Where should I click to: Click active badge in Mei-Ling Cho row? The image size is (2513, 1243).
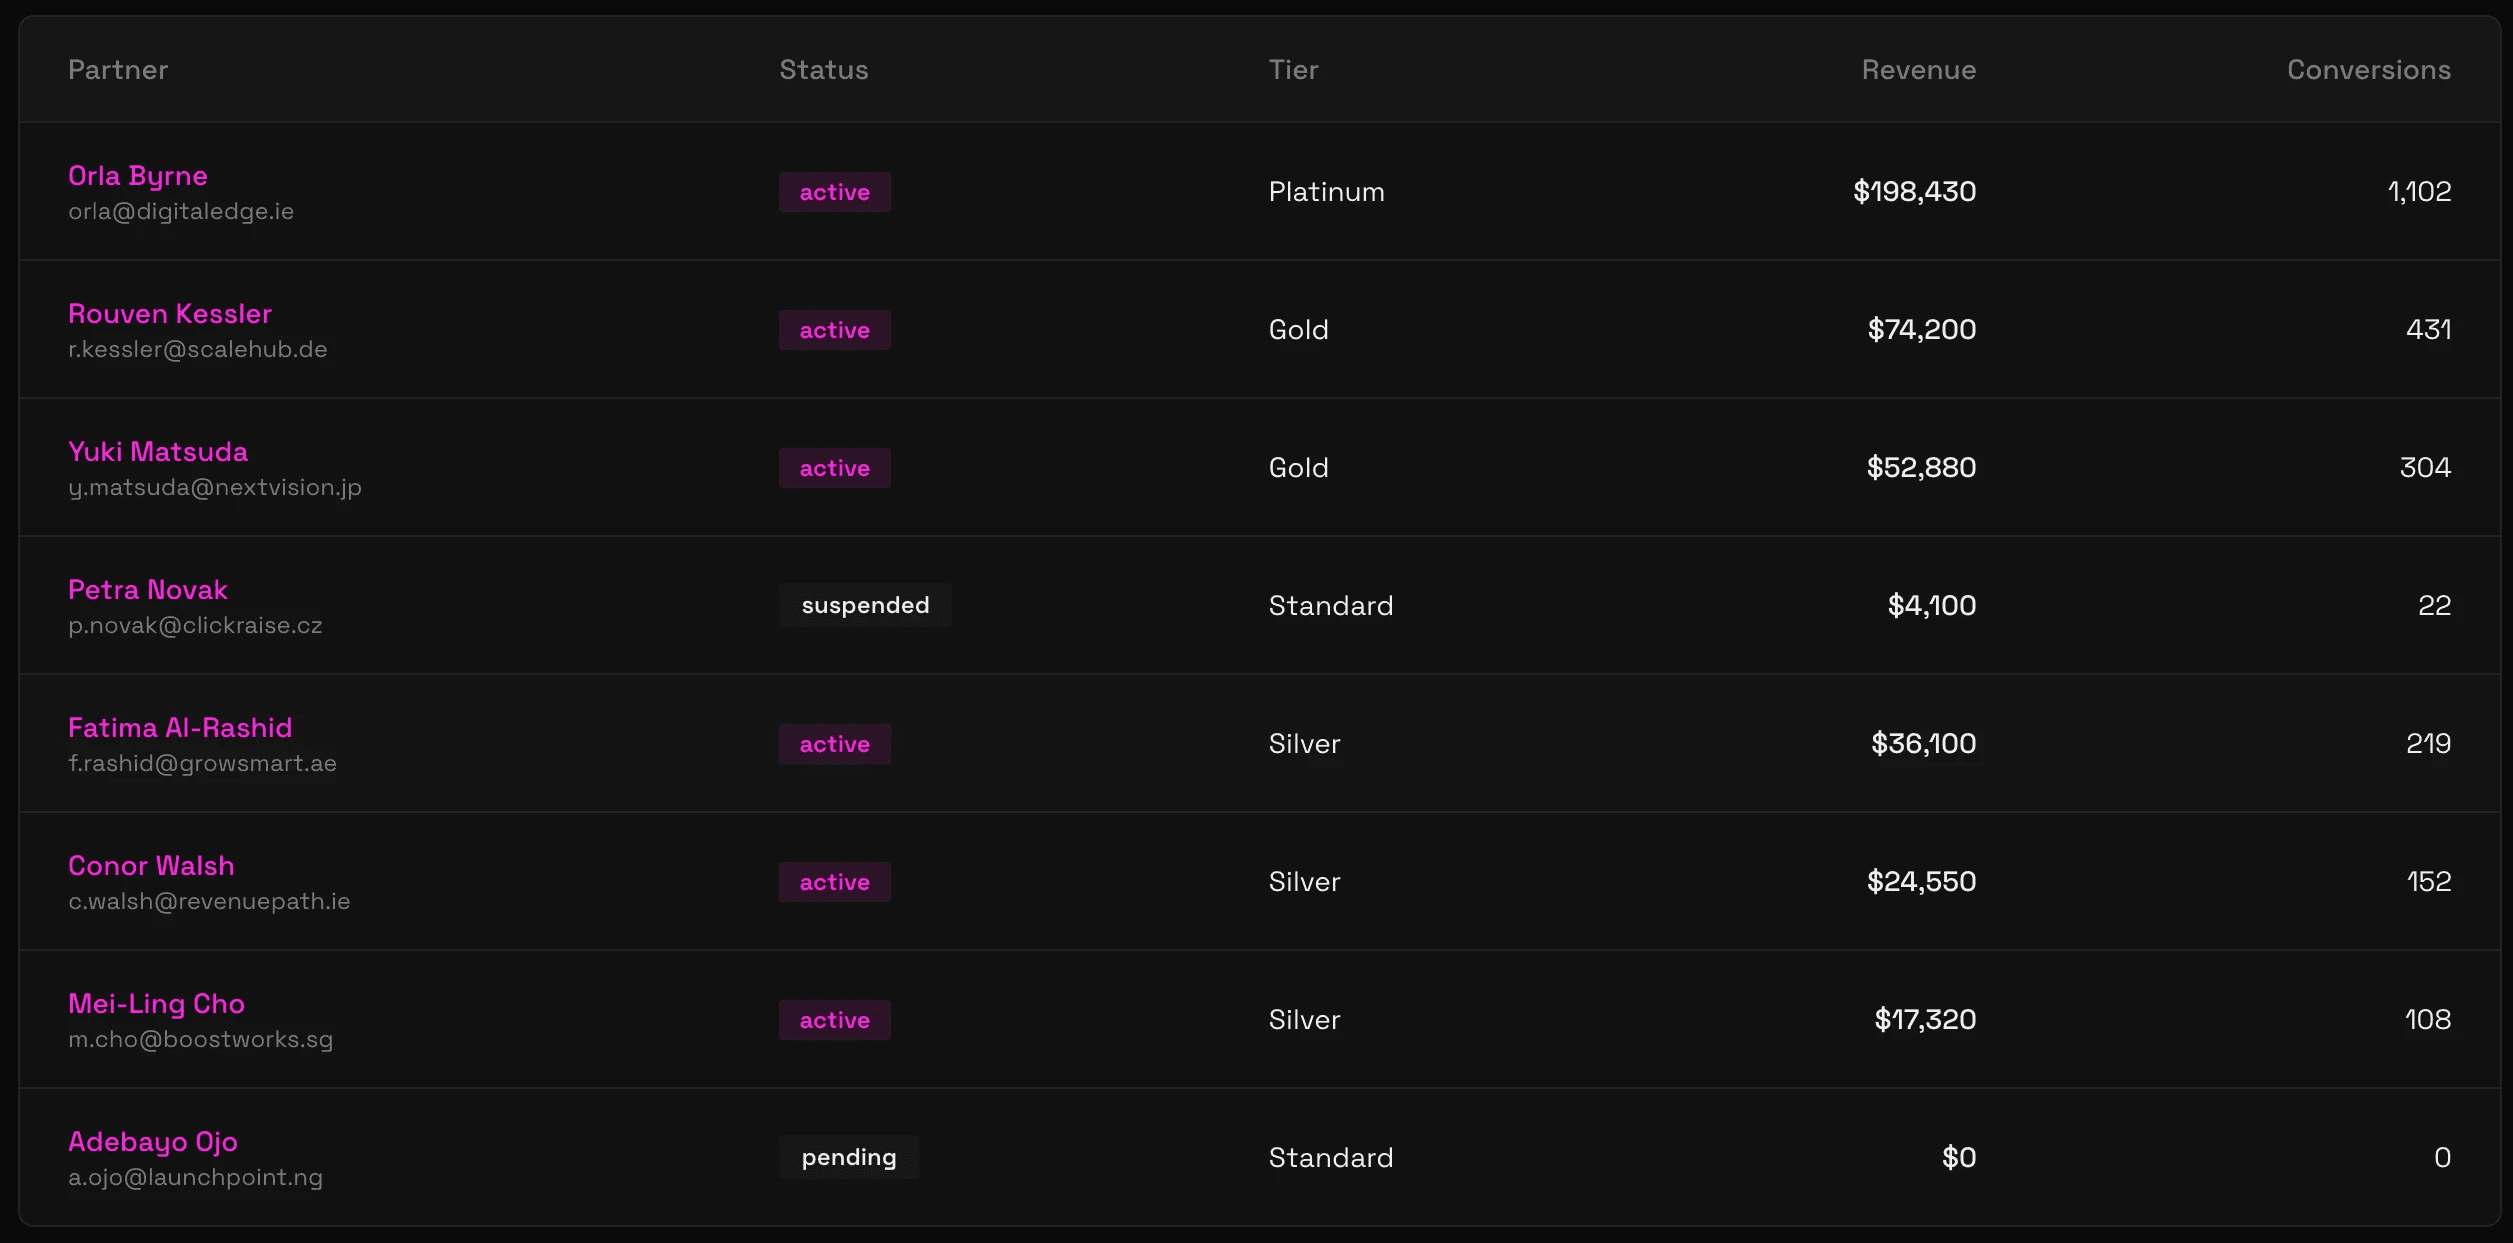click(x=835, y=1020)
